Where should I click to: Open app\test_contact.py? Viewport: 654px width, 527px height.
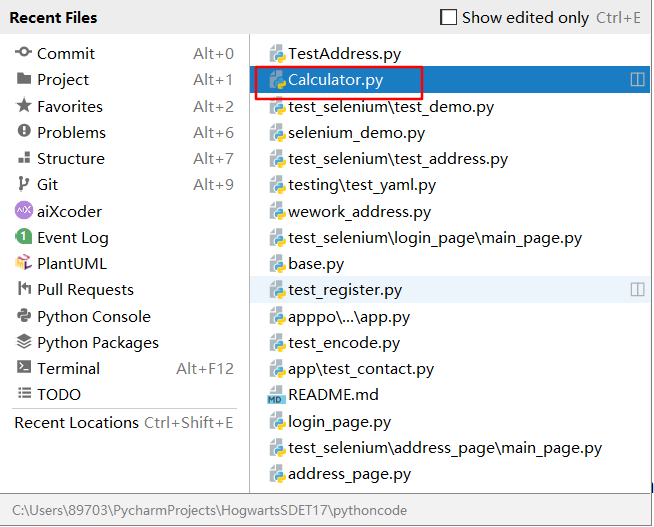[450, 369]
